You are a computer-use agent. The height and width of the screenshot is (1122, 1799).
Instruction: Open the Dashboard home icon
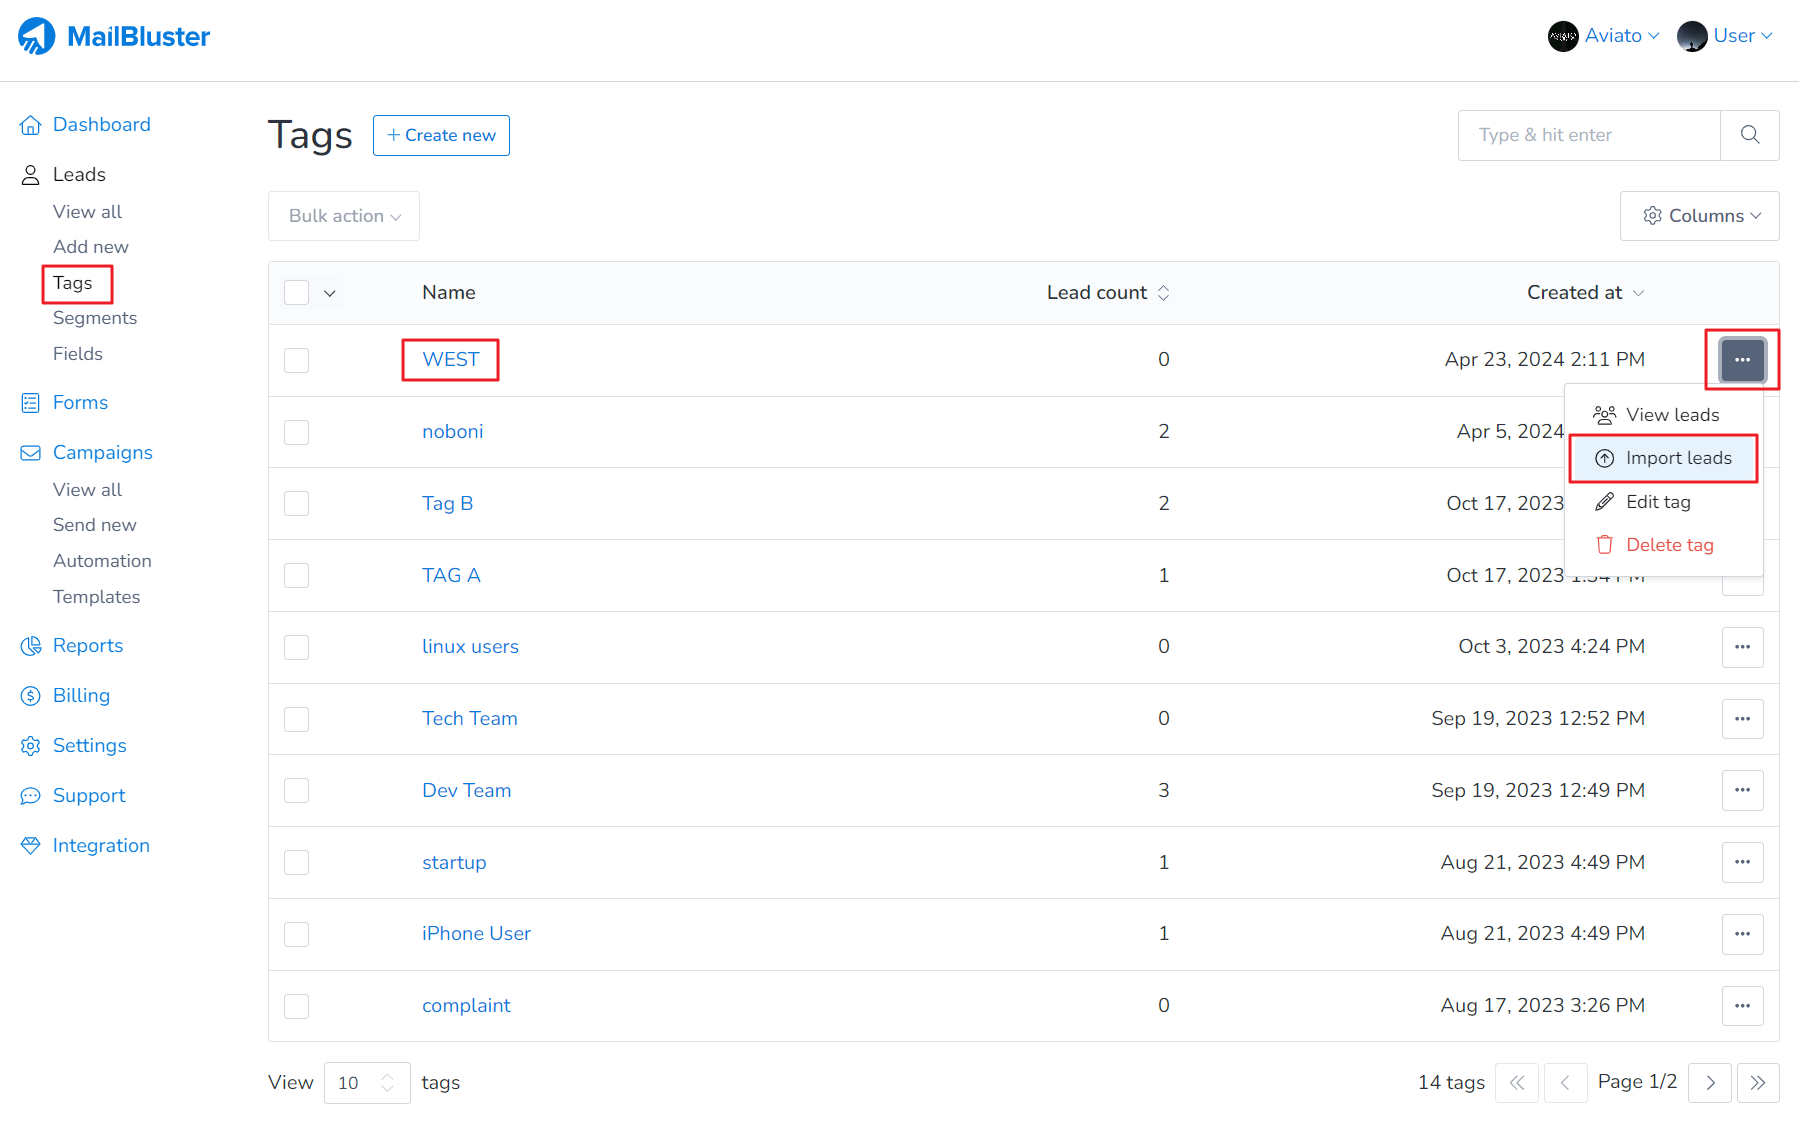[31, 125]
